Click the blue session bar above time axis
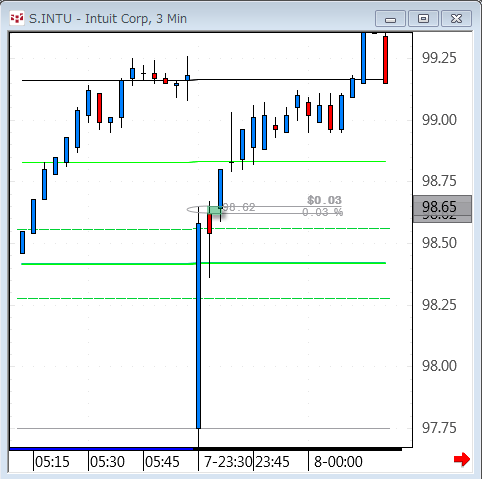The height and width of the screenshot is (479, 482). 101,449
